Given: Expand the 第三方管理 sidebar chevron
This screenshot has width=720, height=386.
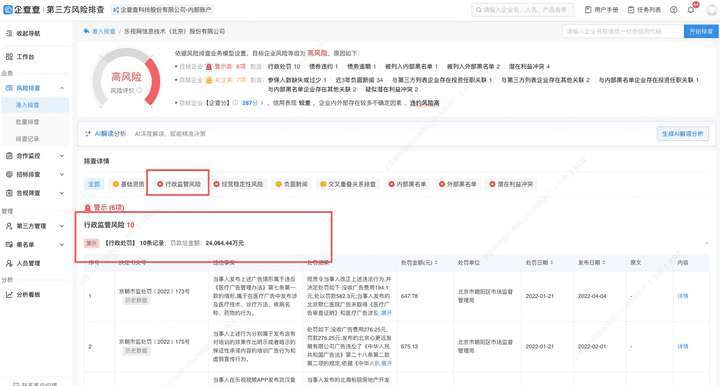Looking at the screenshot, I should (x=62, y=226).
